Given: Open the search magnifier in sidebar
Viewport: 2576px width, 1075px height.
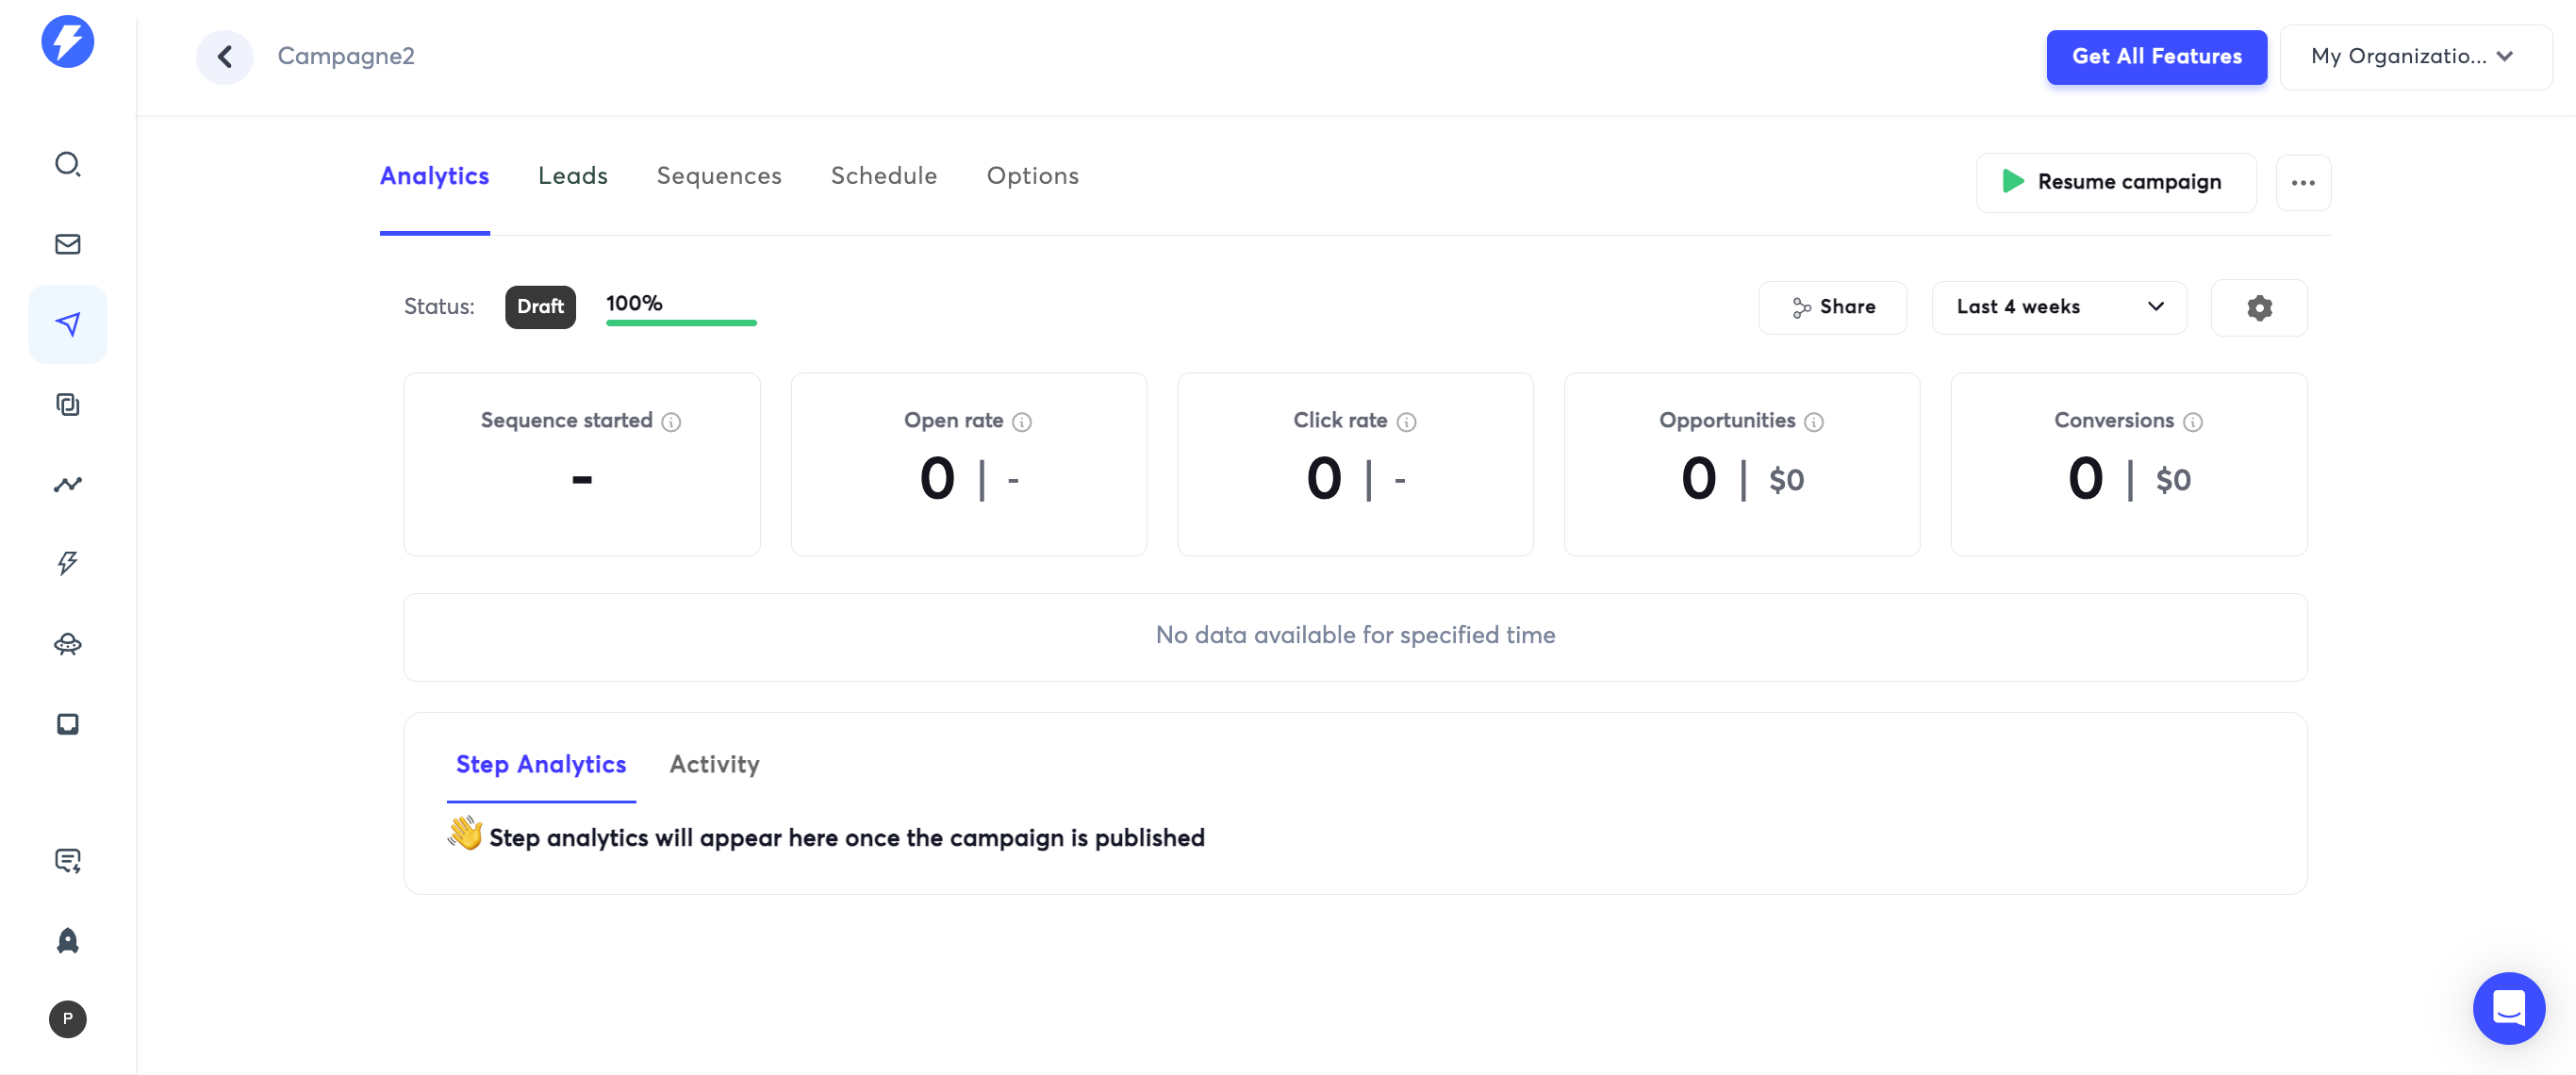Looking at the screenshot, I should pyautogui.click(x=68, y=164).
